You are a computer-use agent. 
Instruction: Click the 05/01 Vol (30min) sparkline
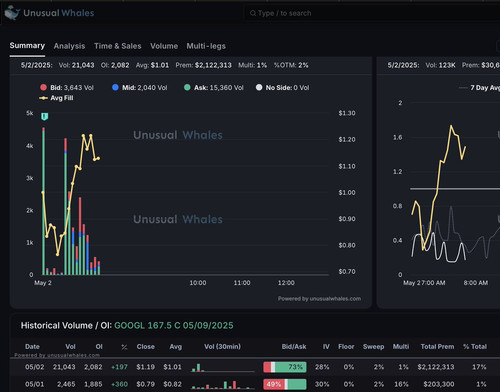pos(223,385)
